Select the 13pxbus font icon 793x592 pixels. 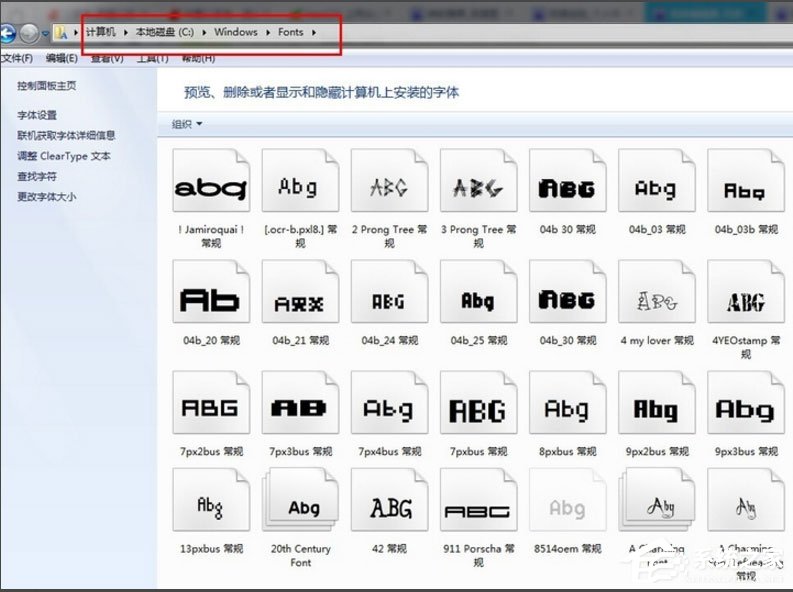point(211,499)
